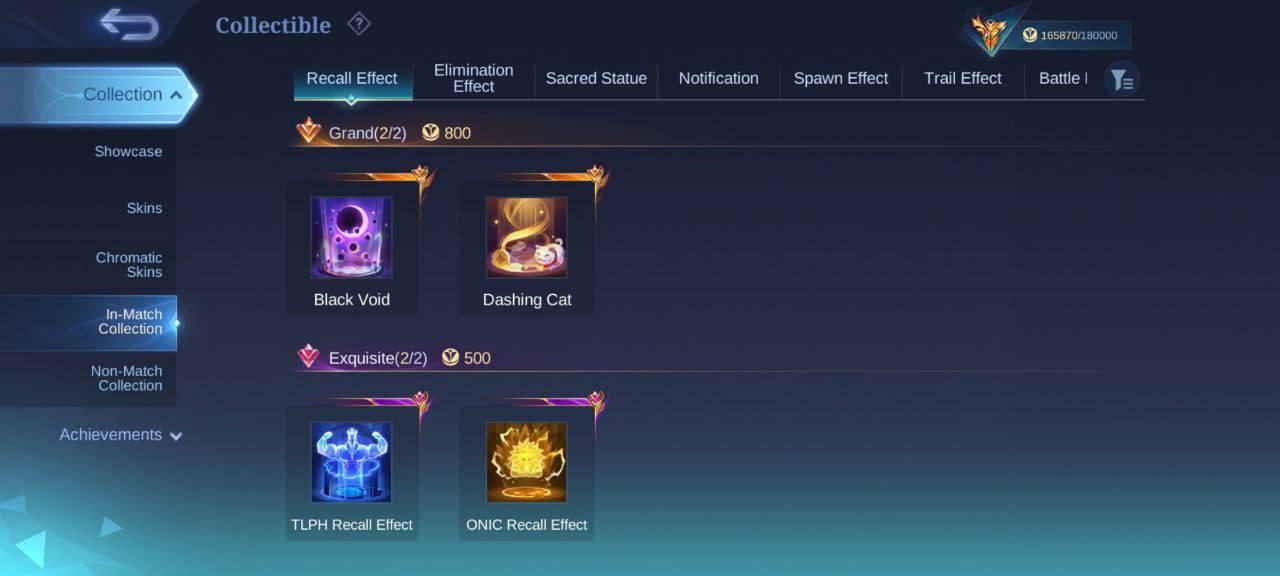
Task: Open Chromatic Skins in the sidebar
Action: click(x=129, y=265)
